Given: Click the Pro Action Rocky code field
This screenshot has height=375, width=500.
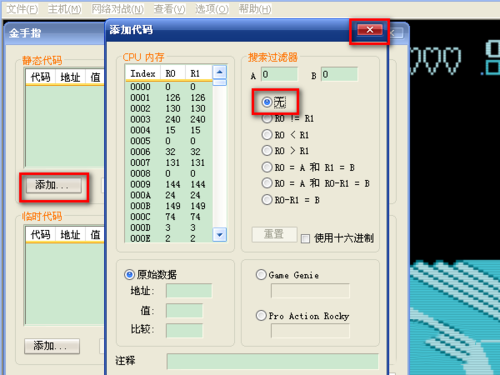Looking at the screenshot, I should click(x=310, y=331).
